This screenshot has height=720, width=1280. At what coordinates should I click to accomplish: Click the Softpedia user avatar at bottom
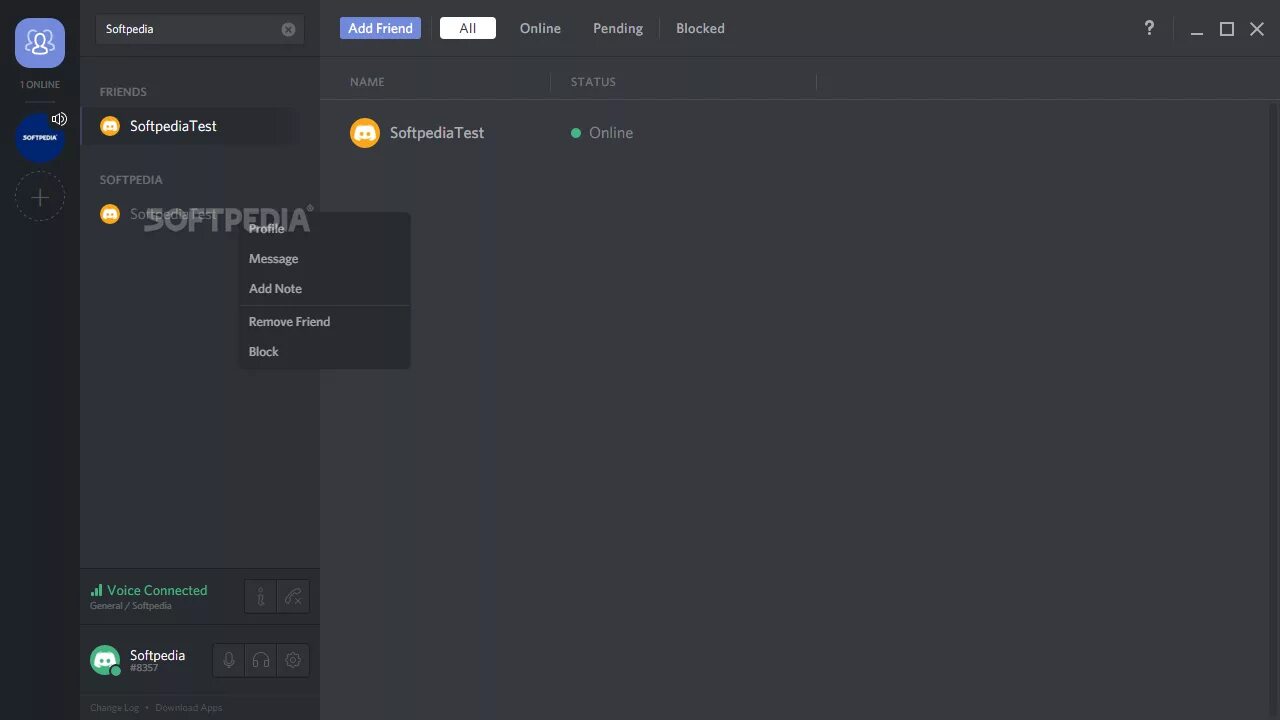coord(105,660)
